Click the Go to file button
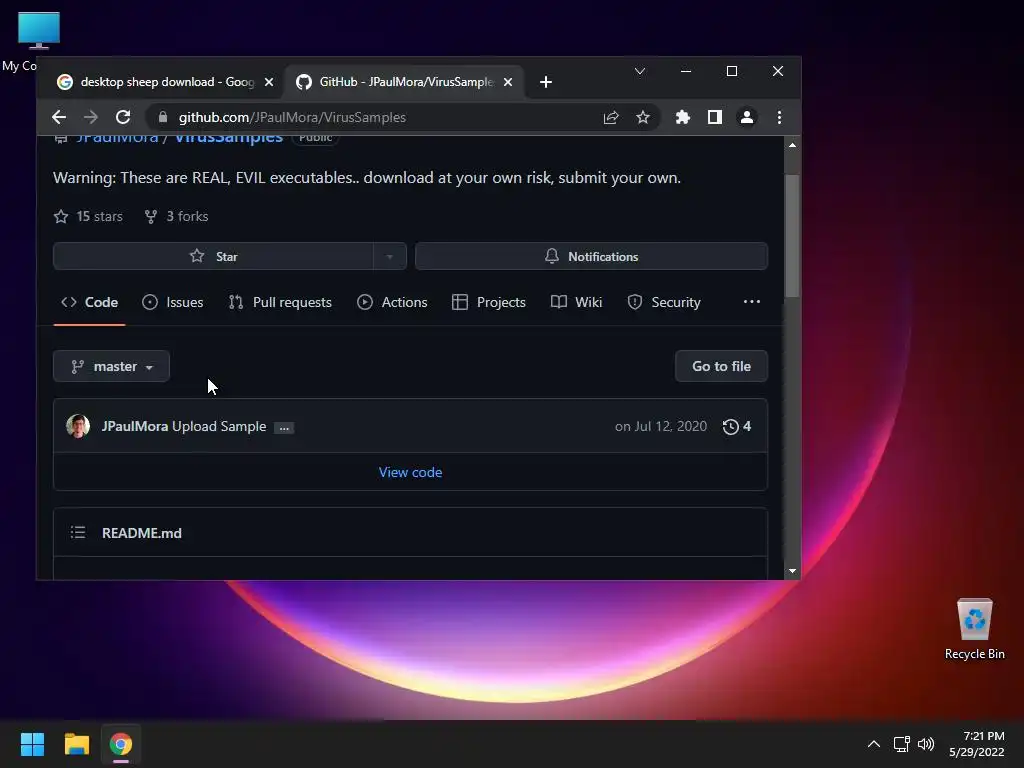The height and width of the screenshot is (768, 1024). tap(722, 366)
